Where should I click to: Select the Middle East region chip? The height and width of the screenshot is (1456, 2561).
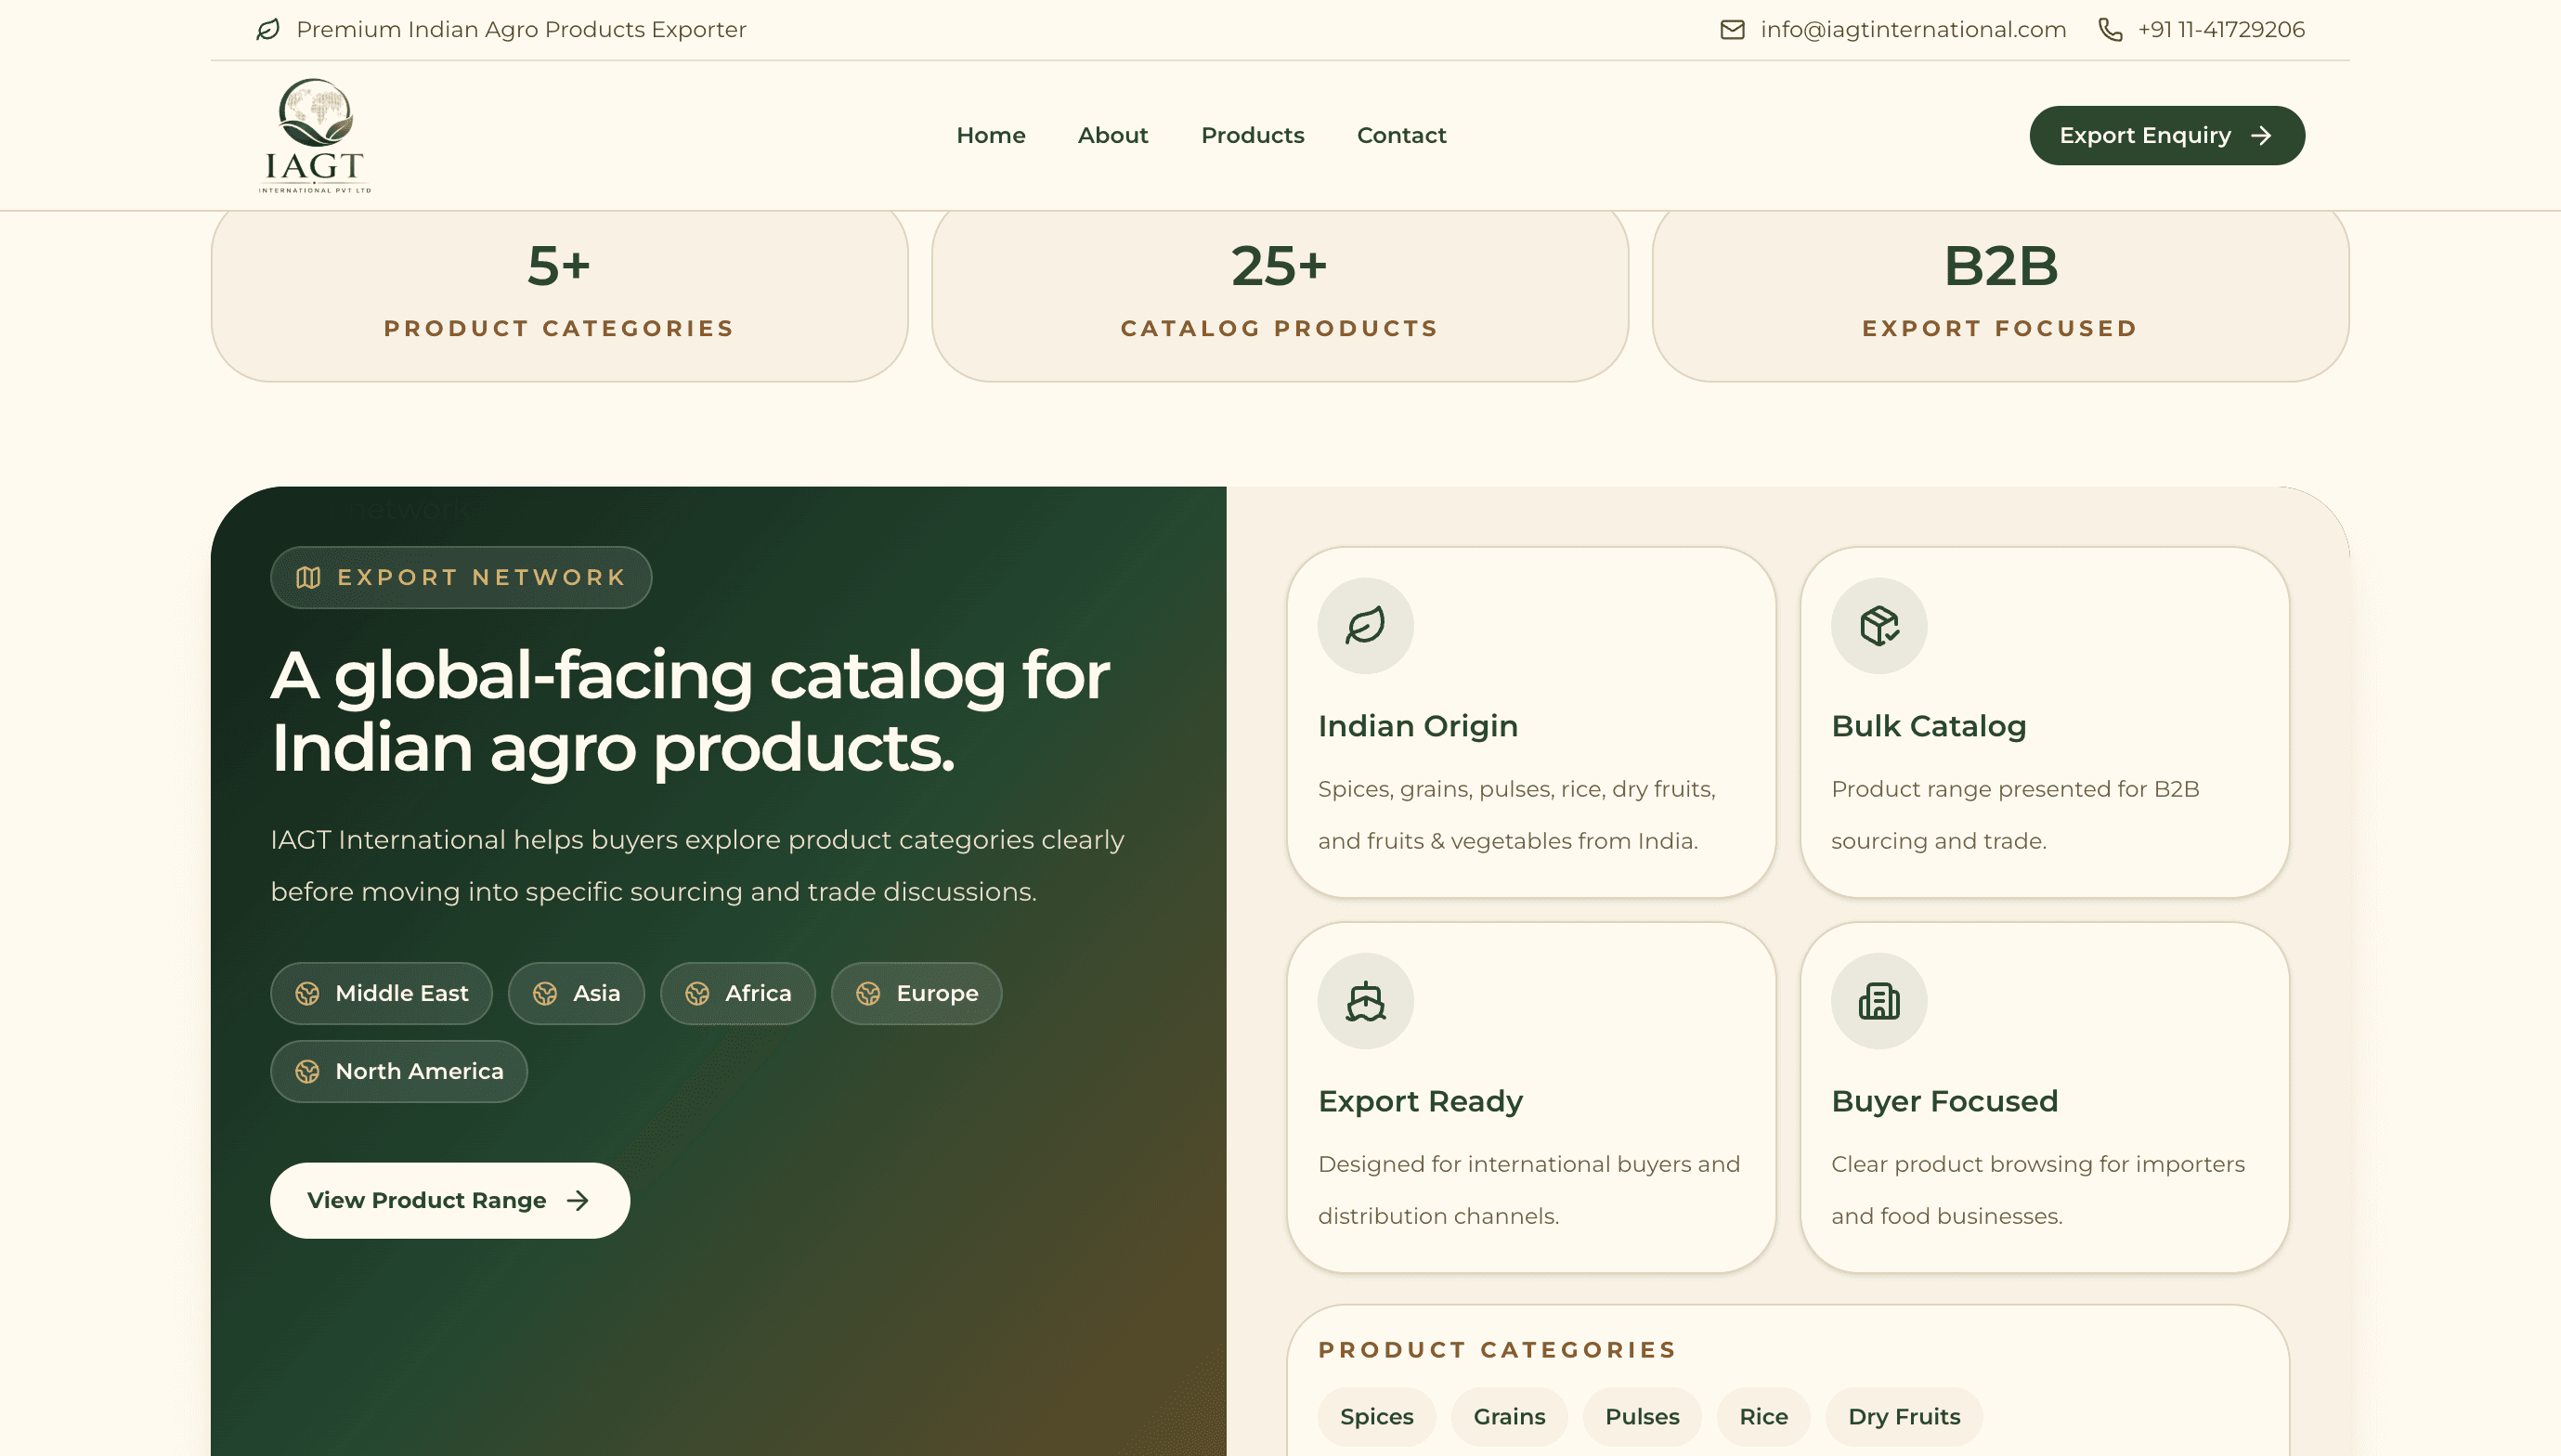[x=381, y=993]
